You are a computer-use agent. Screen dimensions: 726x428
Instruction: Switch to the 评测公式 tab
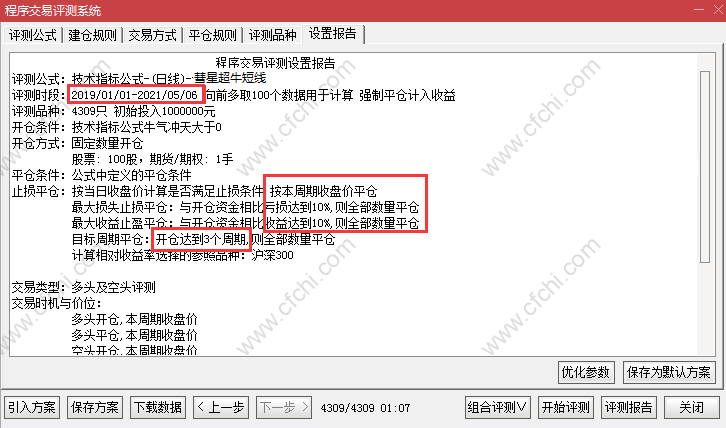pos(32,35)
